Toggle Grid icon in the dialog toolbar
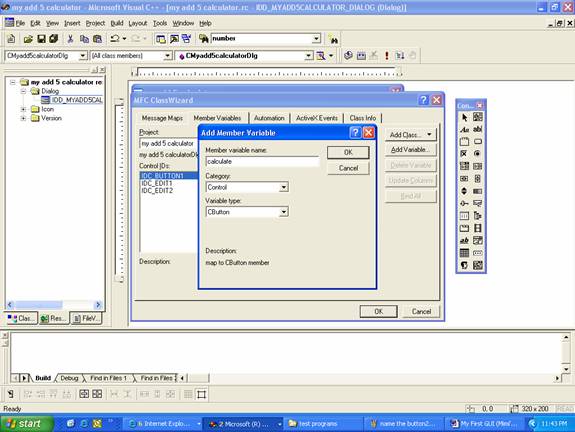 pos(188,394)
